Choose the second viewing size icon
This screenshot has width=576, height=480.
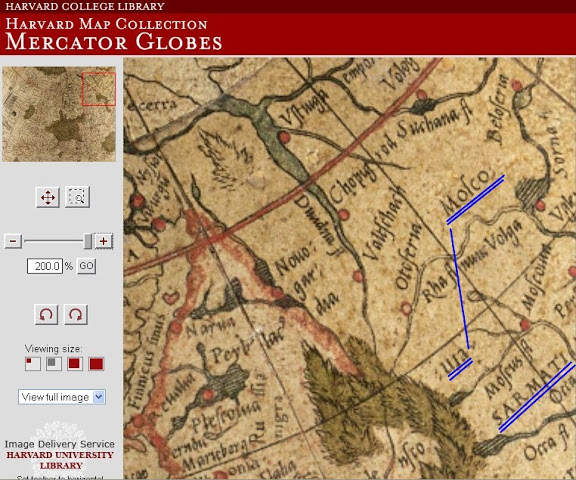coord(54,364)
